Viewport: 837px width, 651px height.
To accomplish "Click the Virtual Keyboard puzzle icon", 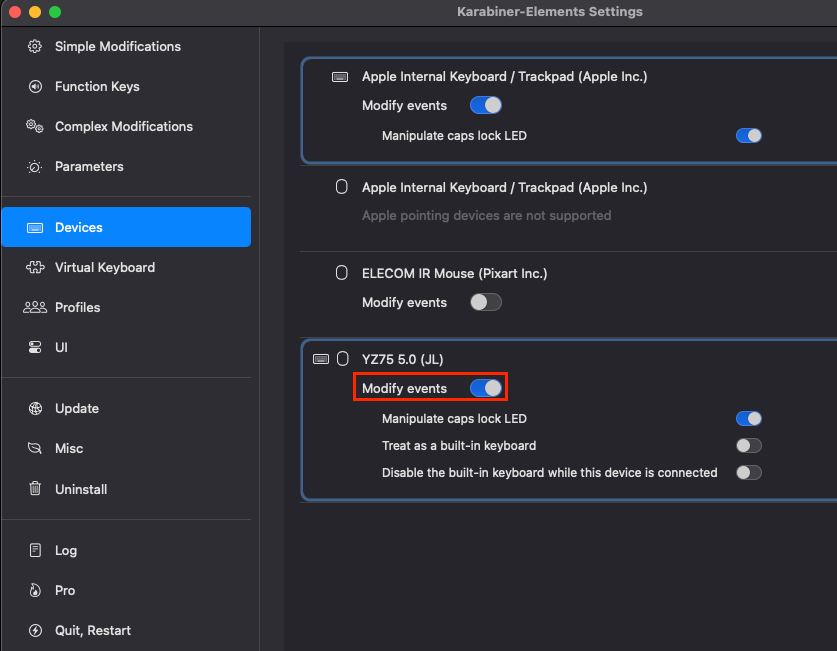I will pos(35,267).
